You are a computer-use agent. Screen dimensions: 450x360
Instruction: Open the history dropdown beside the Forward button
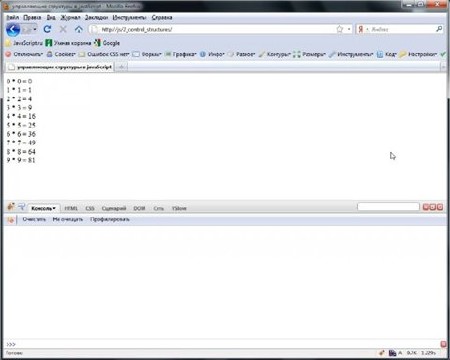(x=35, y=30)
